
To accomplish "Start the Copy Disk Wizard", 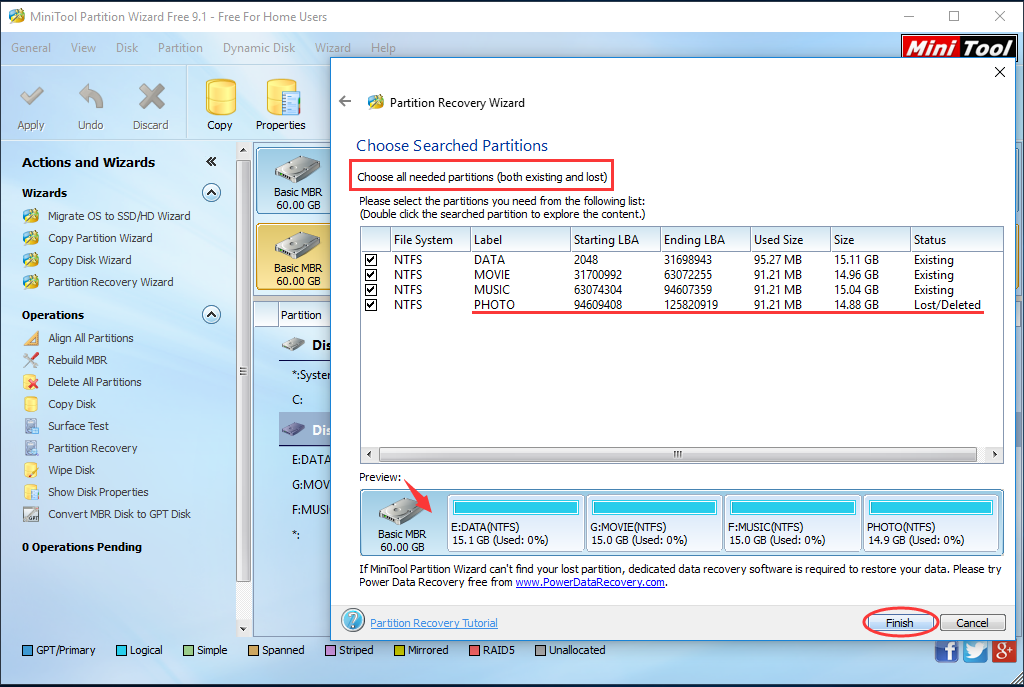I will (89, 260).
